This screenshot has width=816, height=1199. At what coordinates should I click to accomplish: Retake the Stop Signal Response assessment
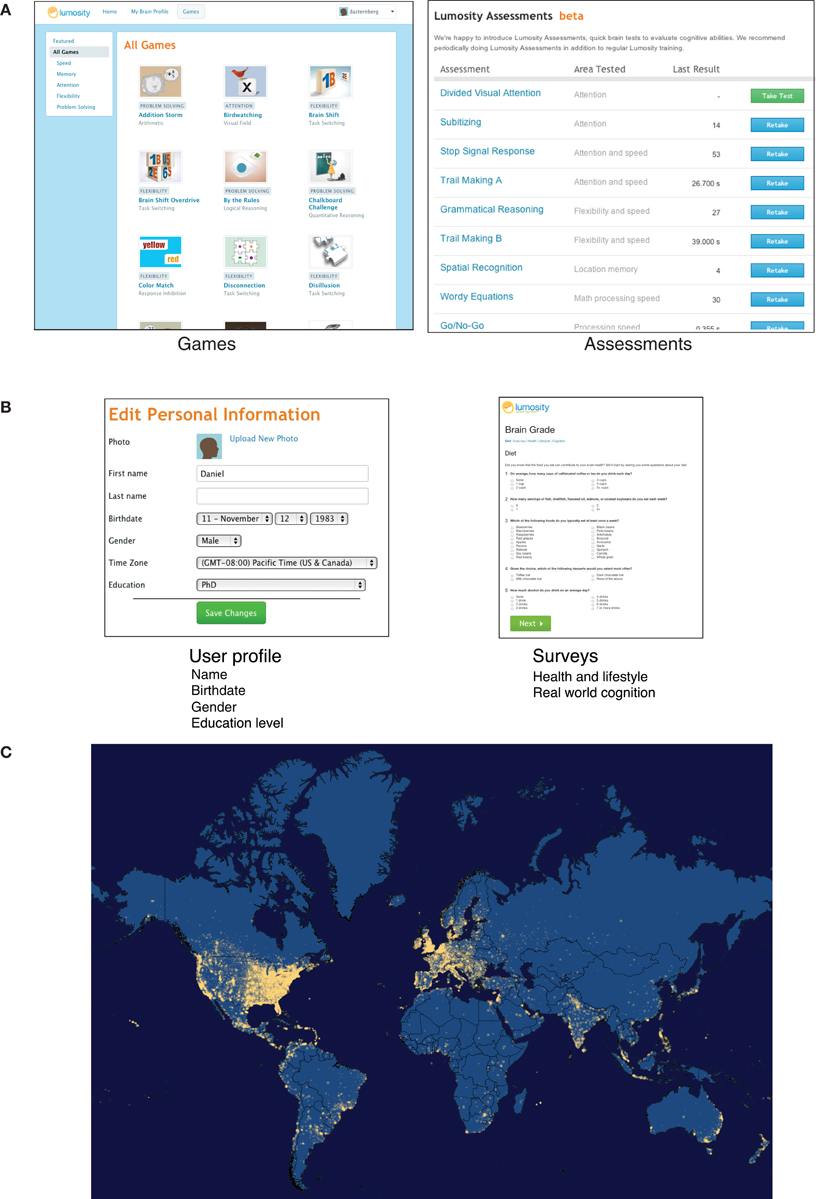click(777, 154)
